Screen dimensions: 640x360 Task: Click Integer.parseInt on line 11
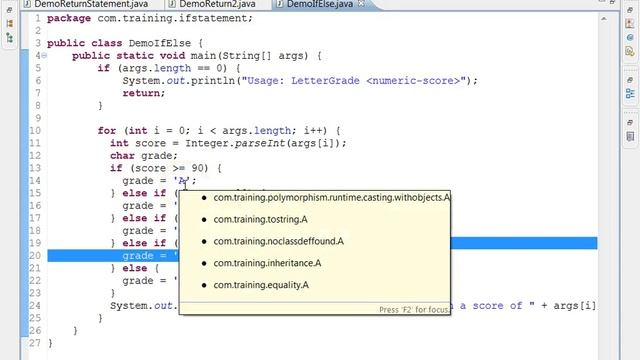point(235,143)
